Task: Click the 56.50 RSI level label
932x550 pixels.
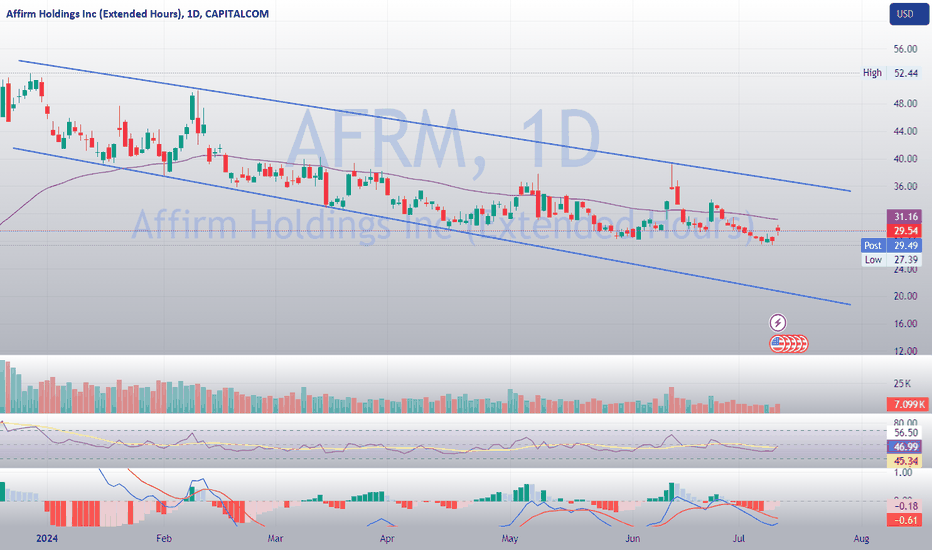Action: [905, 433]
